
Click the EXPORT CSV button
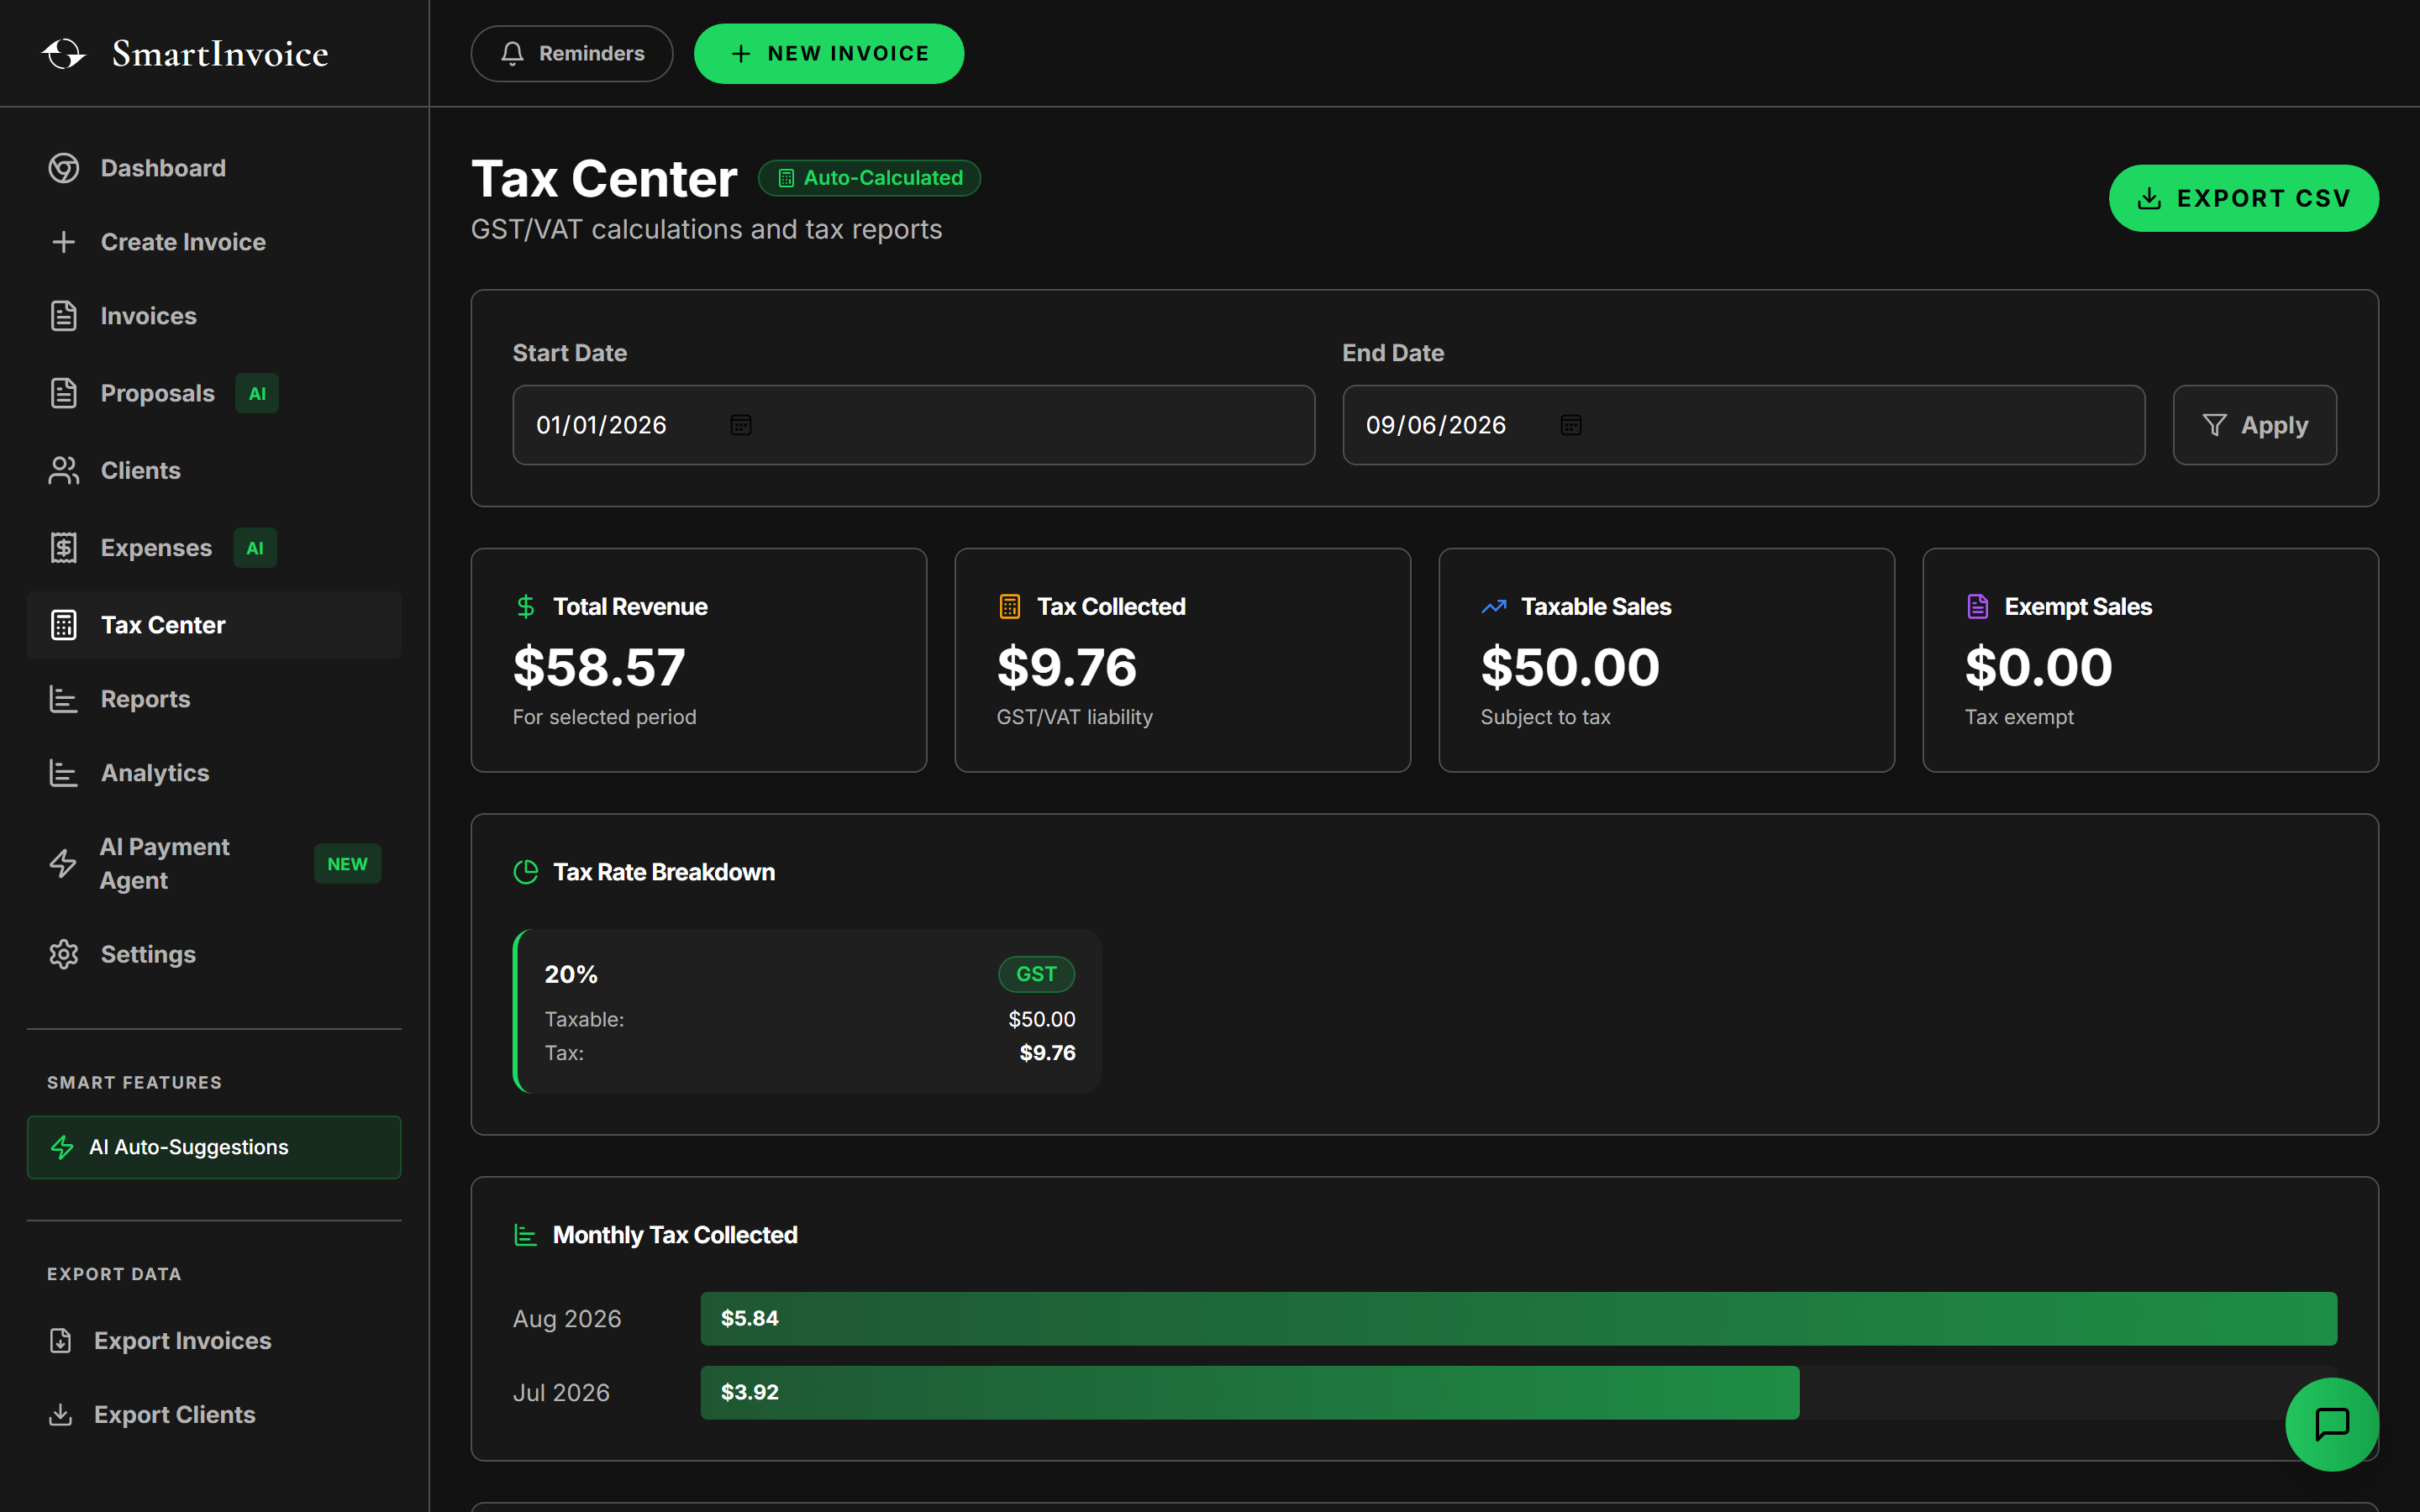point(2244,198)
